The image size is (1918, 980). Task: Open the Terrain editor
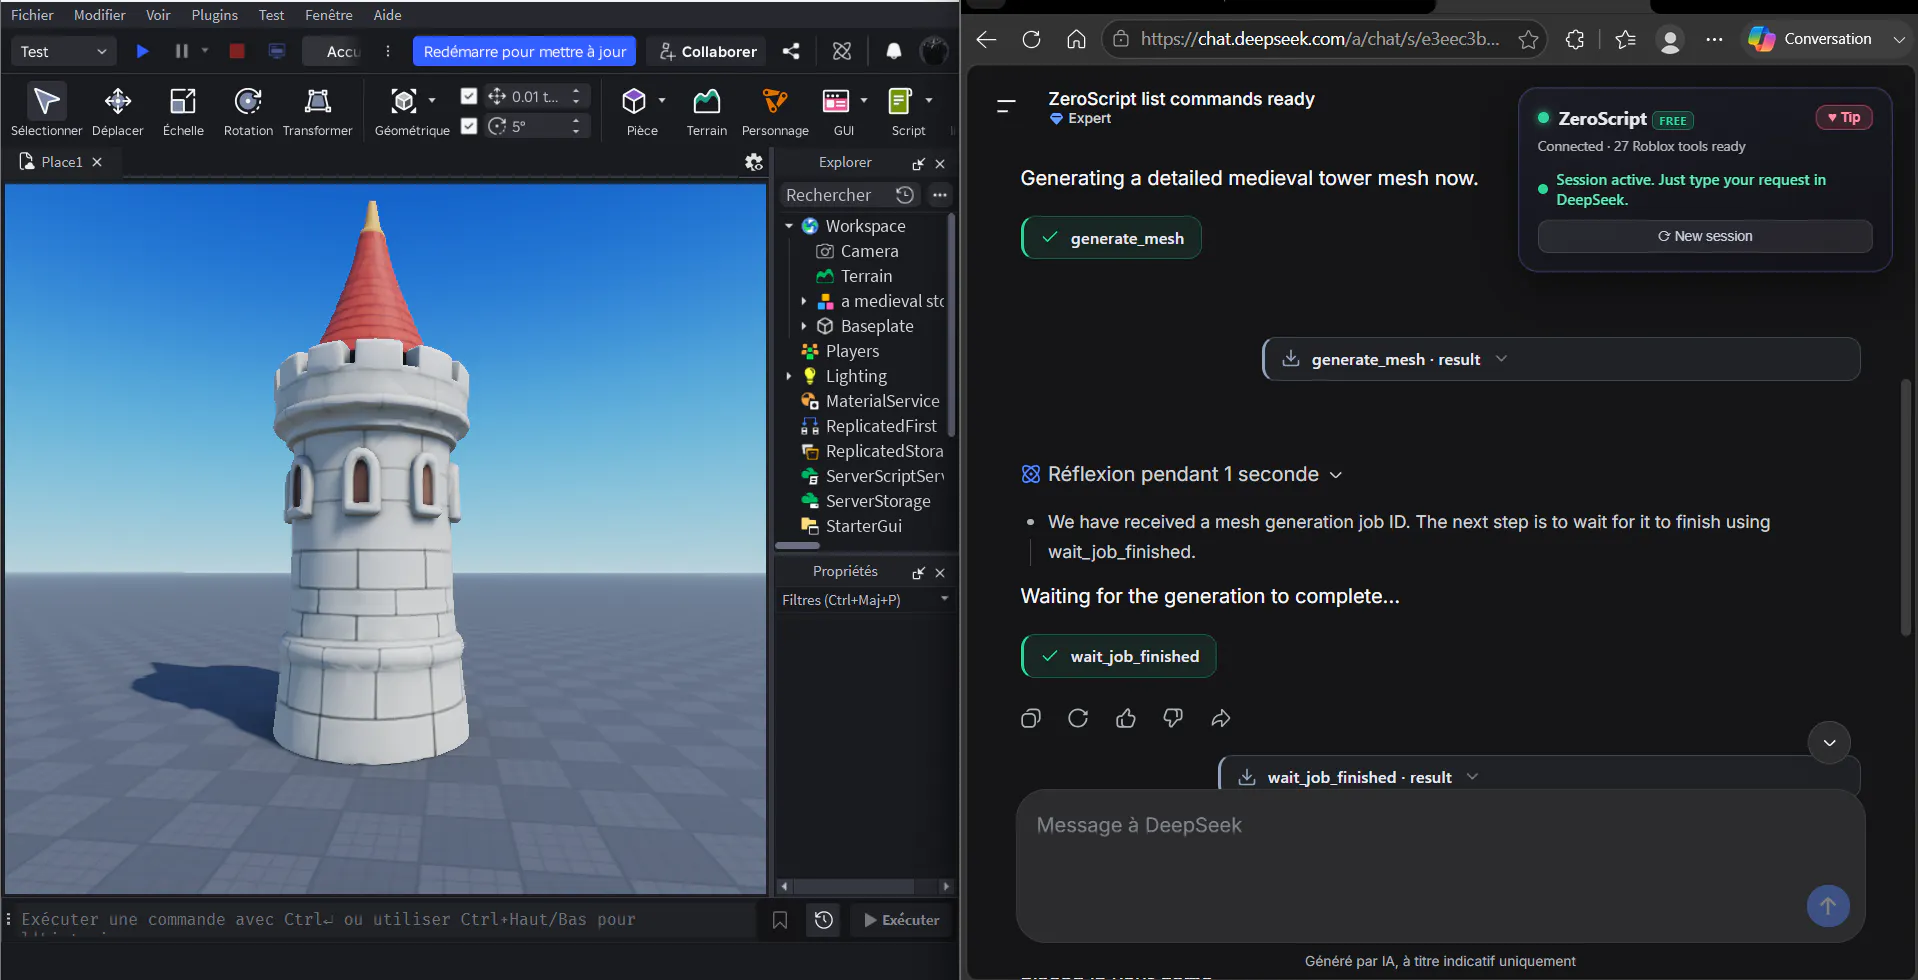click(707, 110)
